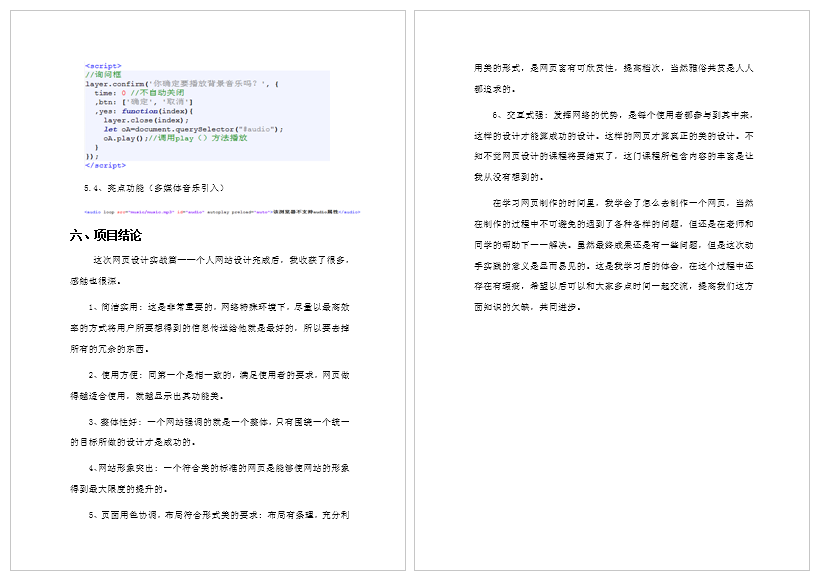
Task: Click the last line '面知识的欠缺,共同进步。'
Action: 528,307
